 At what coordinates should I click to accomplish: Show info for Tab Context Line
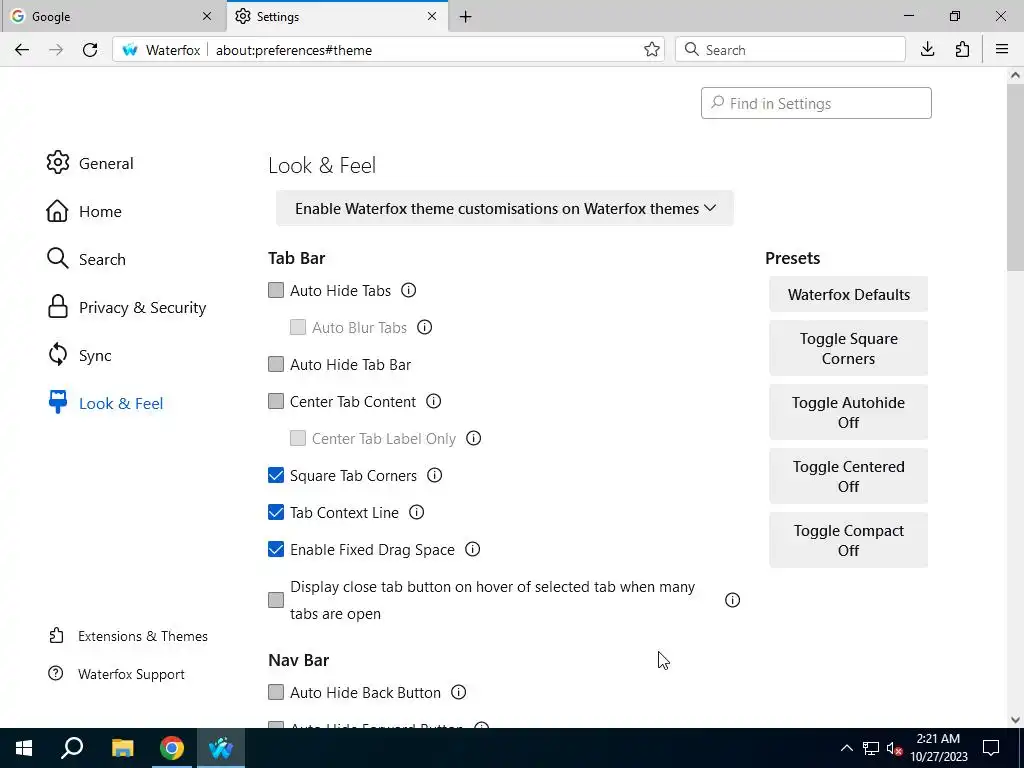tap(416, 512)
